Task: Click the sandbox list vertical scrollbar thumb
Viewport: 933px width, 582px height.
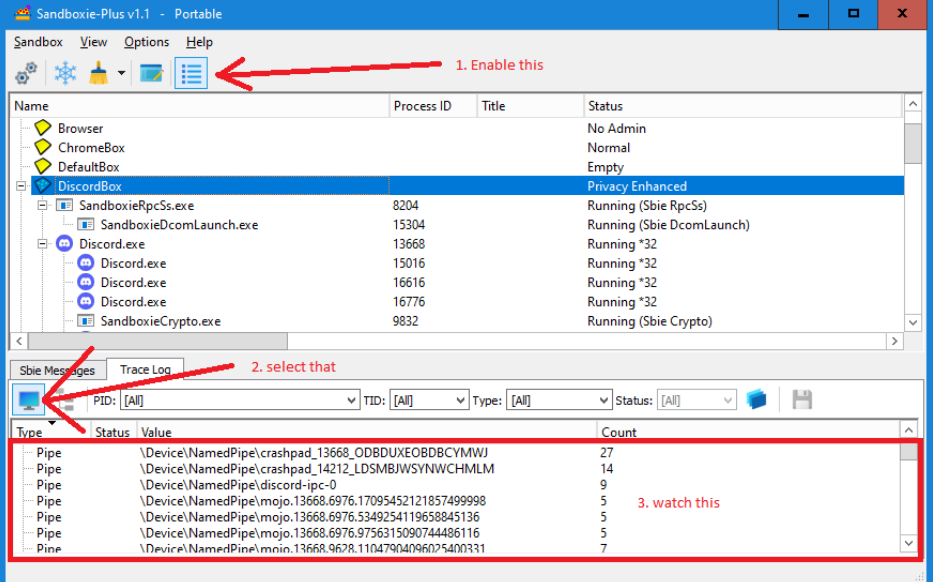Action: 913,143
